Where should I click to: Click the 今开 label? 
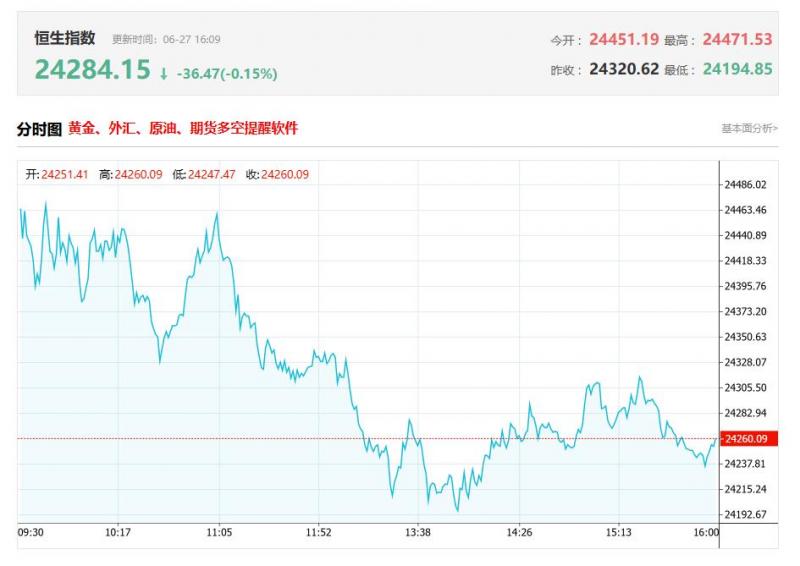566,40
